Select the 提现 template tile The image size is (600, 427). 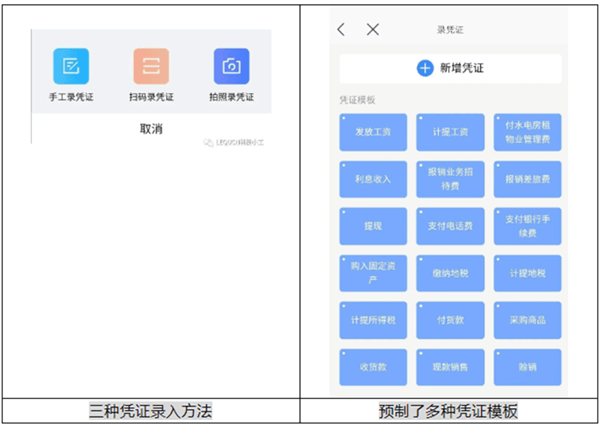point(373,226)
